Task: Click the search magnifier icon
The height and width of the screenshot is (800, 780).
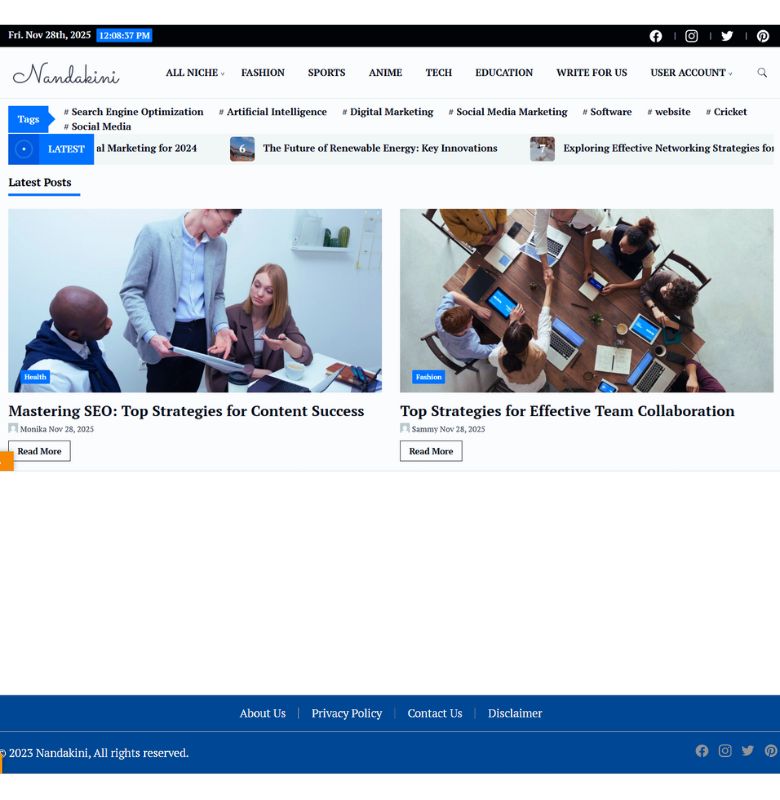Action: (762, 73)
